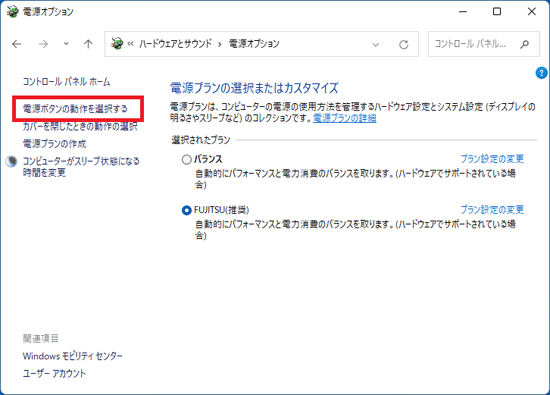Select the FUJITSU(推奨) plan radio button
This screenshot has width=550, height=395.
186,210
